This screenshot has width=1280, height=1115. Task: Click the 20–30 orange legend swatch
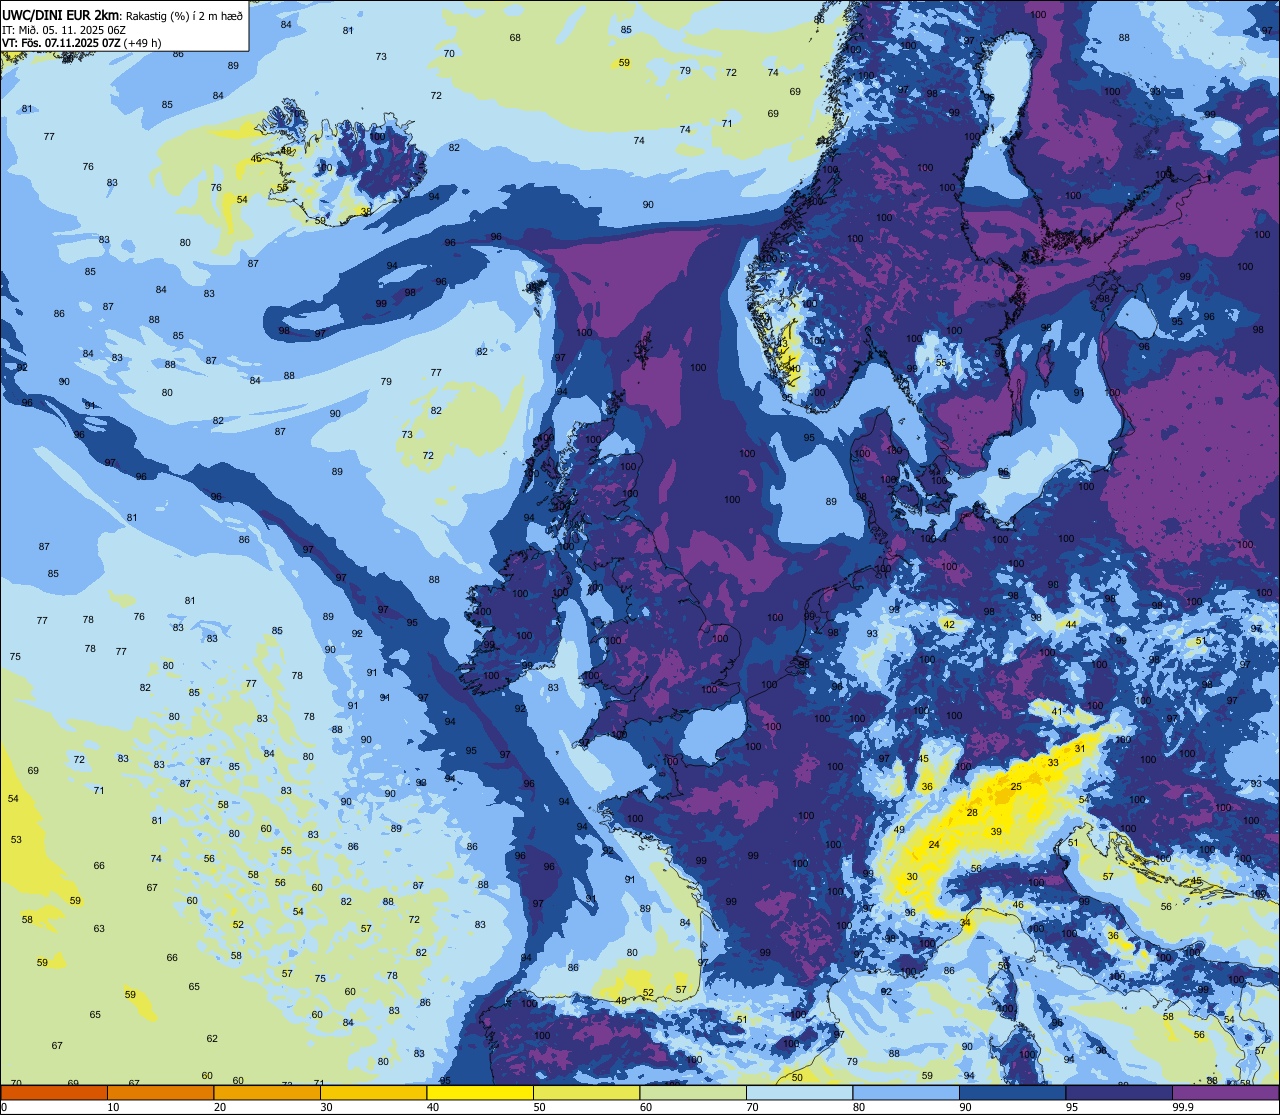pos(267,1092)
